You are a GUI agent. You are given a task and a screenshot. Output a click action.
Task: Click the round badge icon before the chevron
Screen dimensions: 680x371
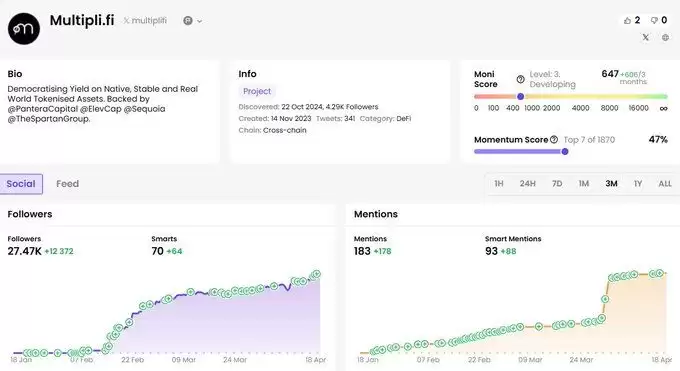[x=188, y=20]
